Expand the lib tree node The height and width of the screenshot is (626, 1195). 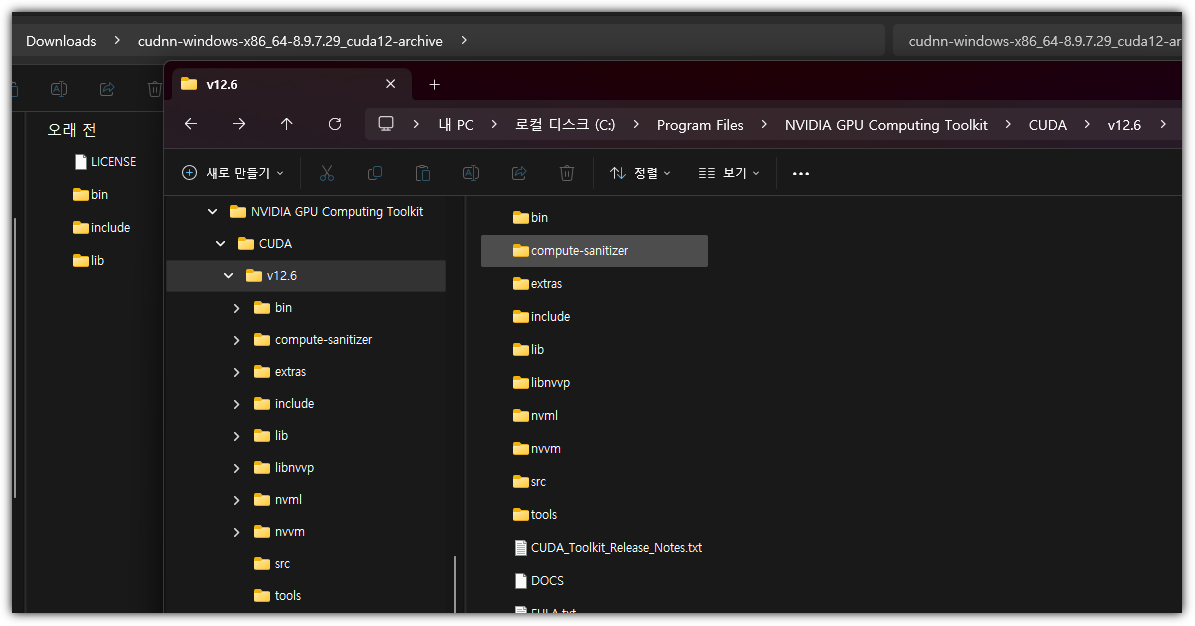point(236,436)
